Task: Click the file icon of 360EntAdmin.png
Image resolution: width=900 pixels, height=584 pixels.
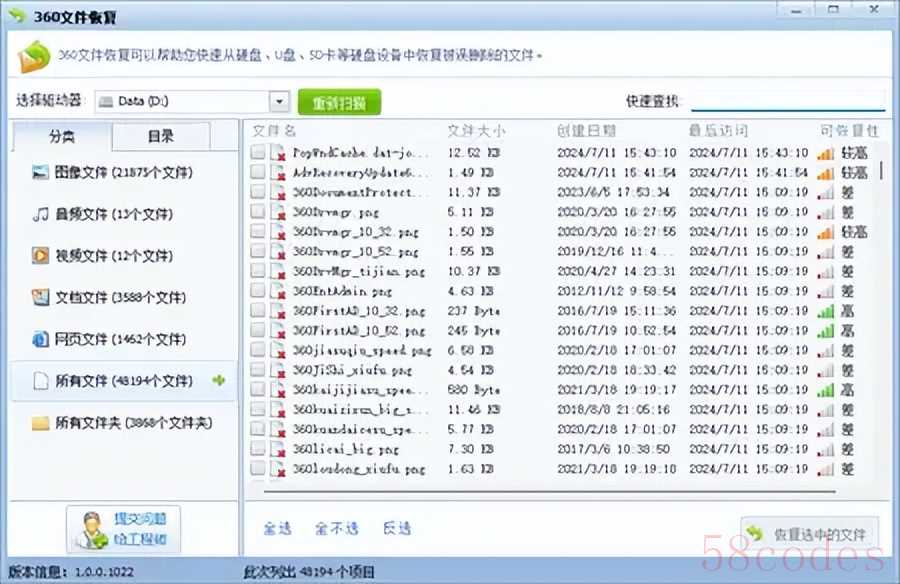Action: click(x=278, y=291)
